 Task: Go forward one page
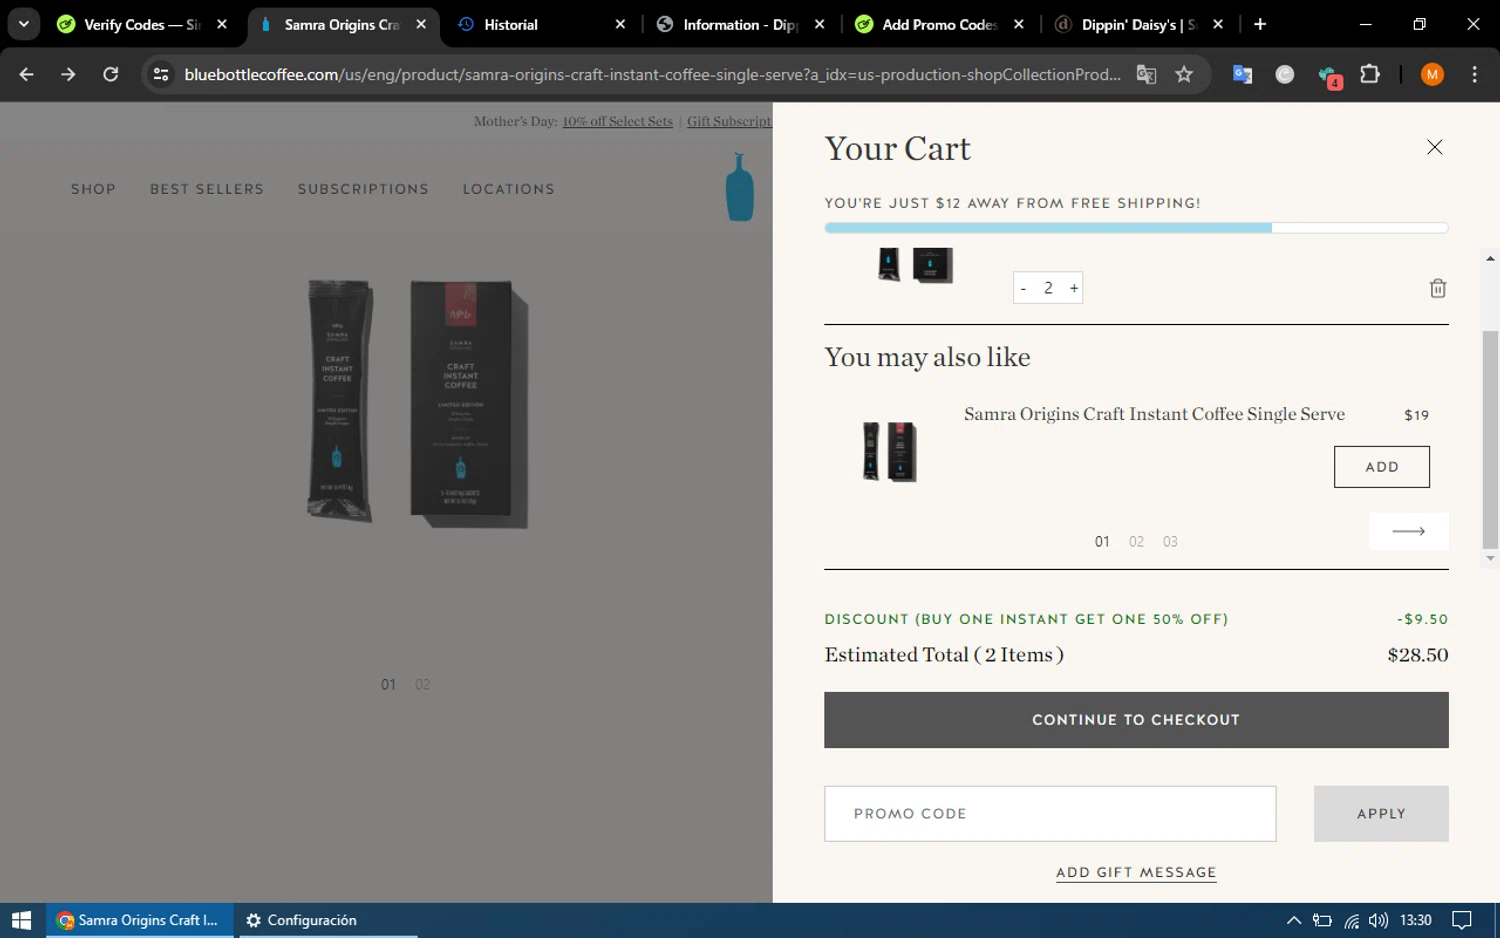(68, 74)
